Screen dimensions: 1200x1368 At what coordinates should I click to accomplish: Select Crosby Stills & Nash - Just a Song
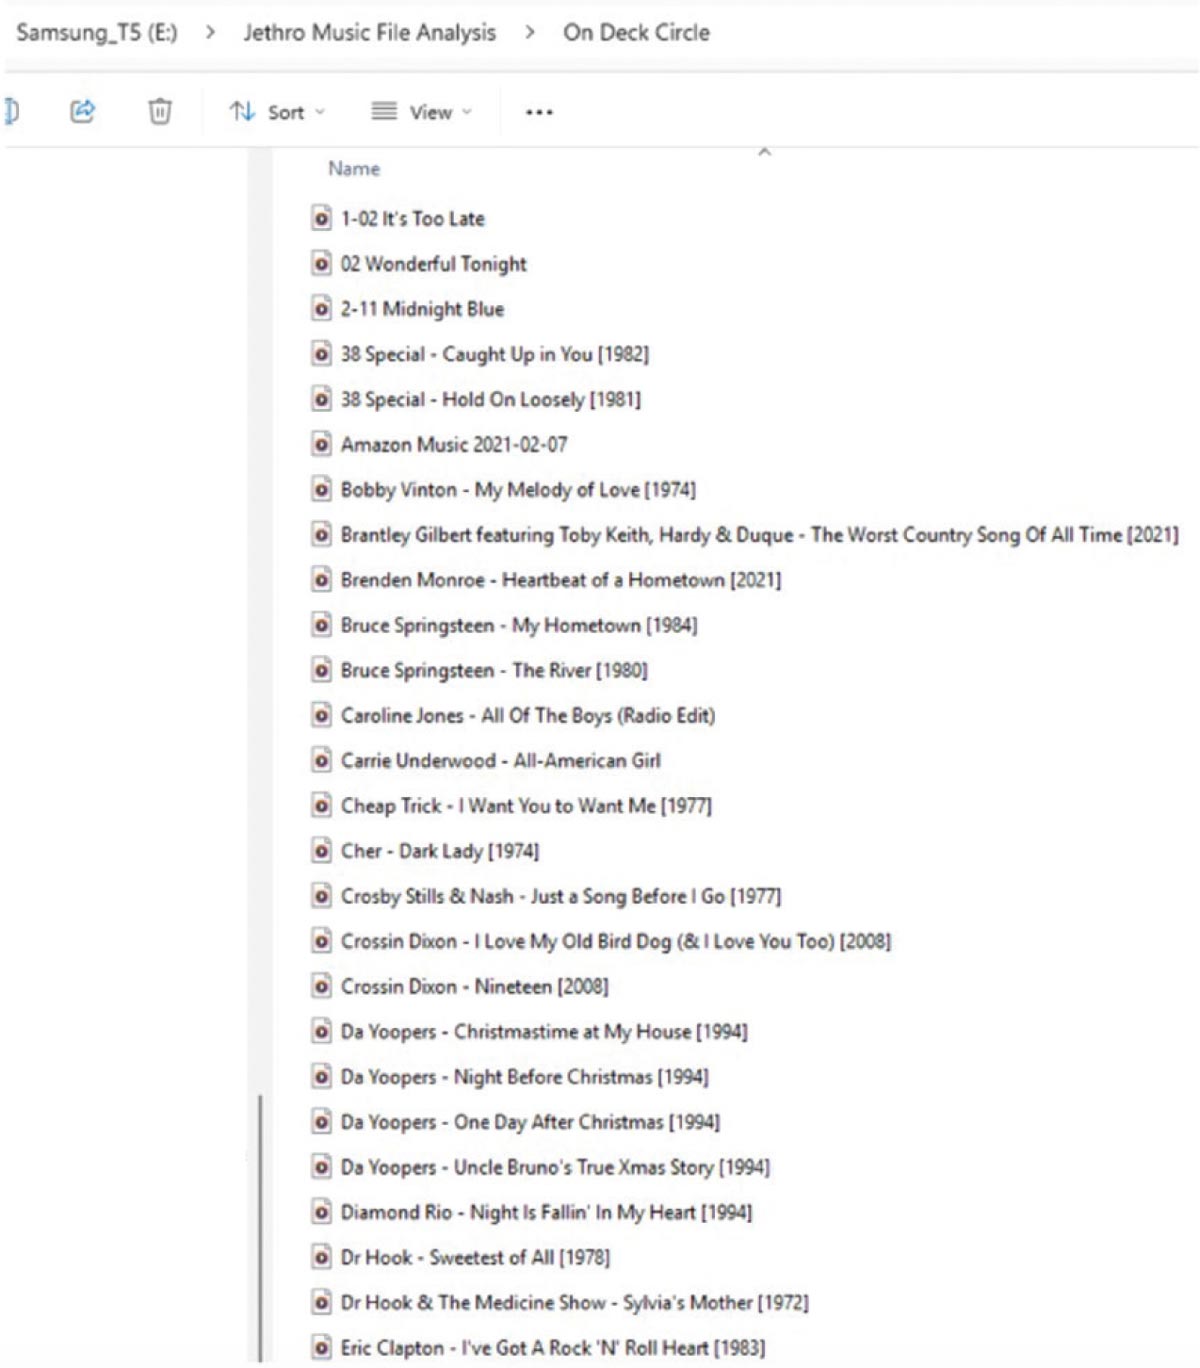point(561,896)
